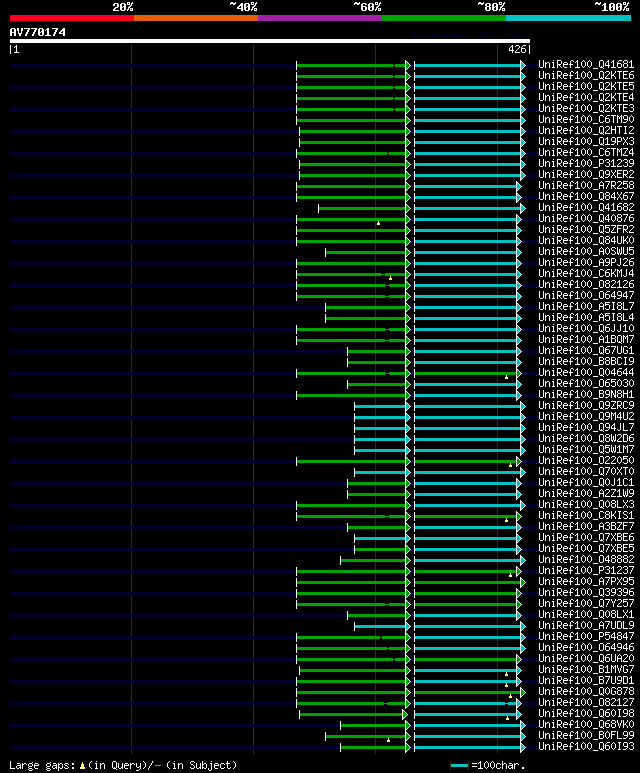Select the UniRef100_Q68VK0 label
The height and width of the screenshot is (773, 640).
point(586,725)
